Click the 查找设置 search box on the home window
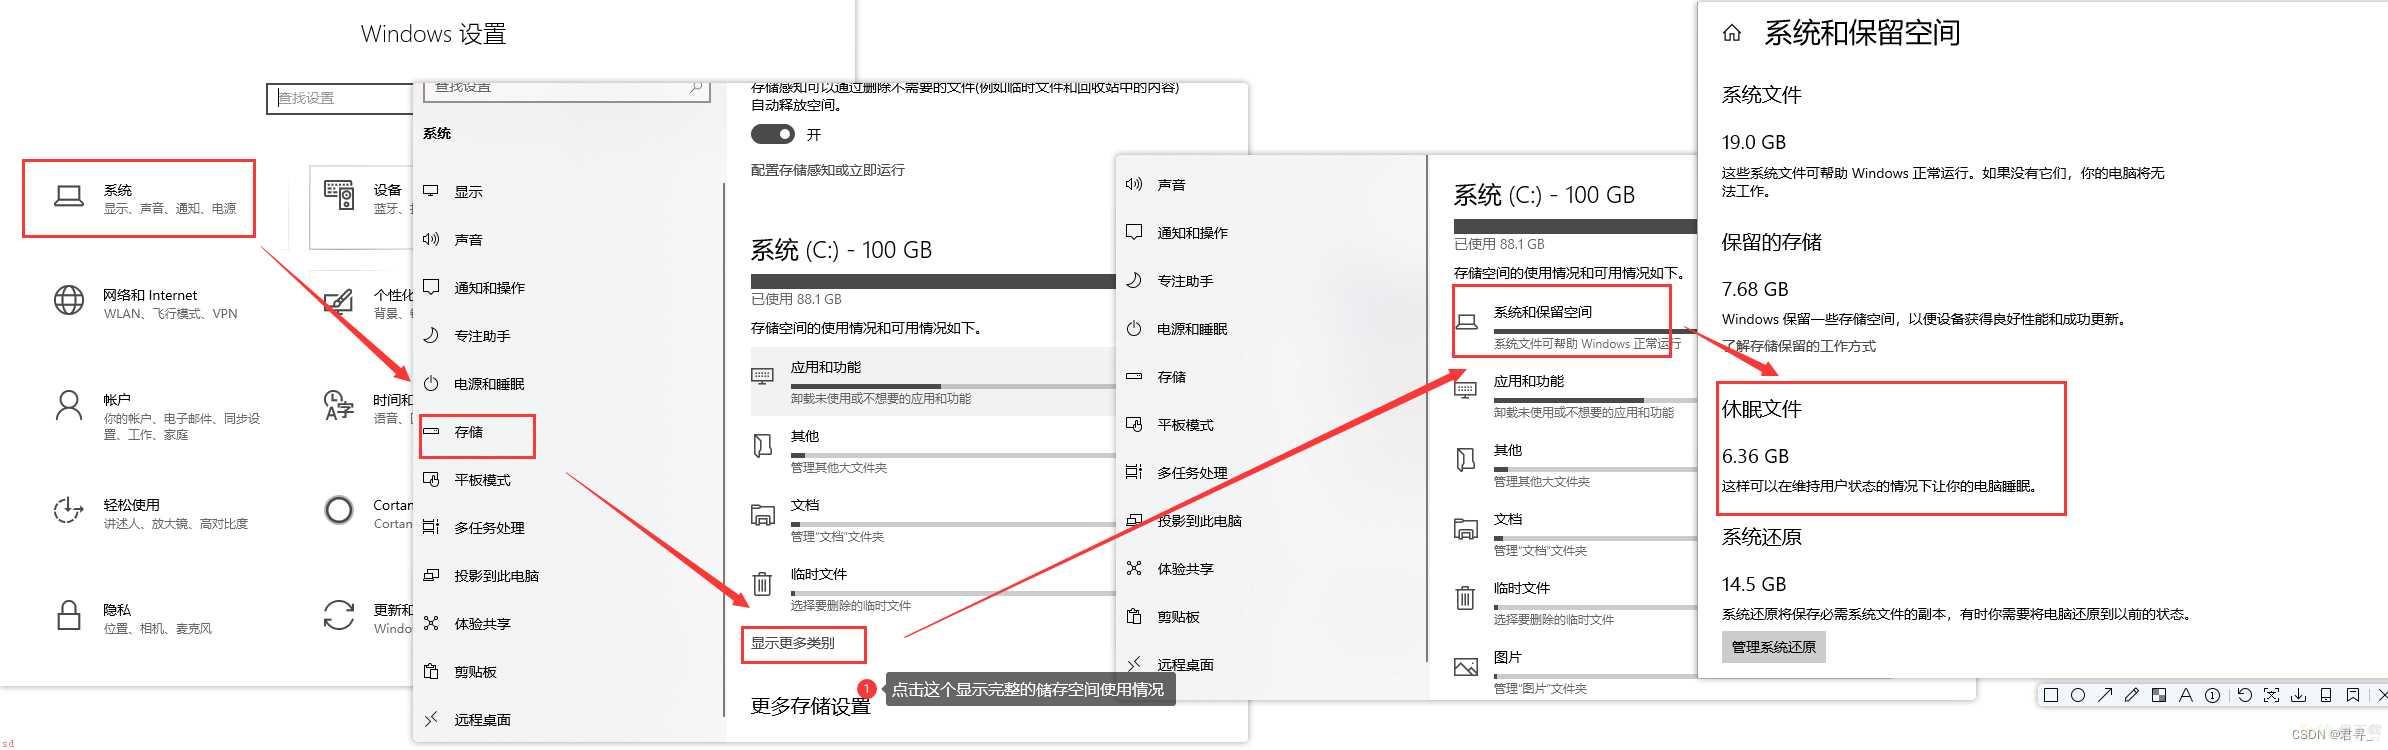This screenshot has width=2388, height=750. pos(340,98)
